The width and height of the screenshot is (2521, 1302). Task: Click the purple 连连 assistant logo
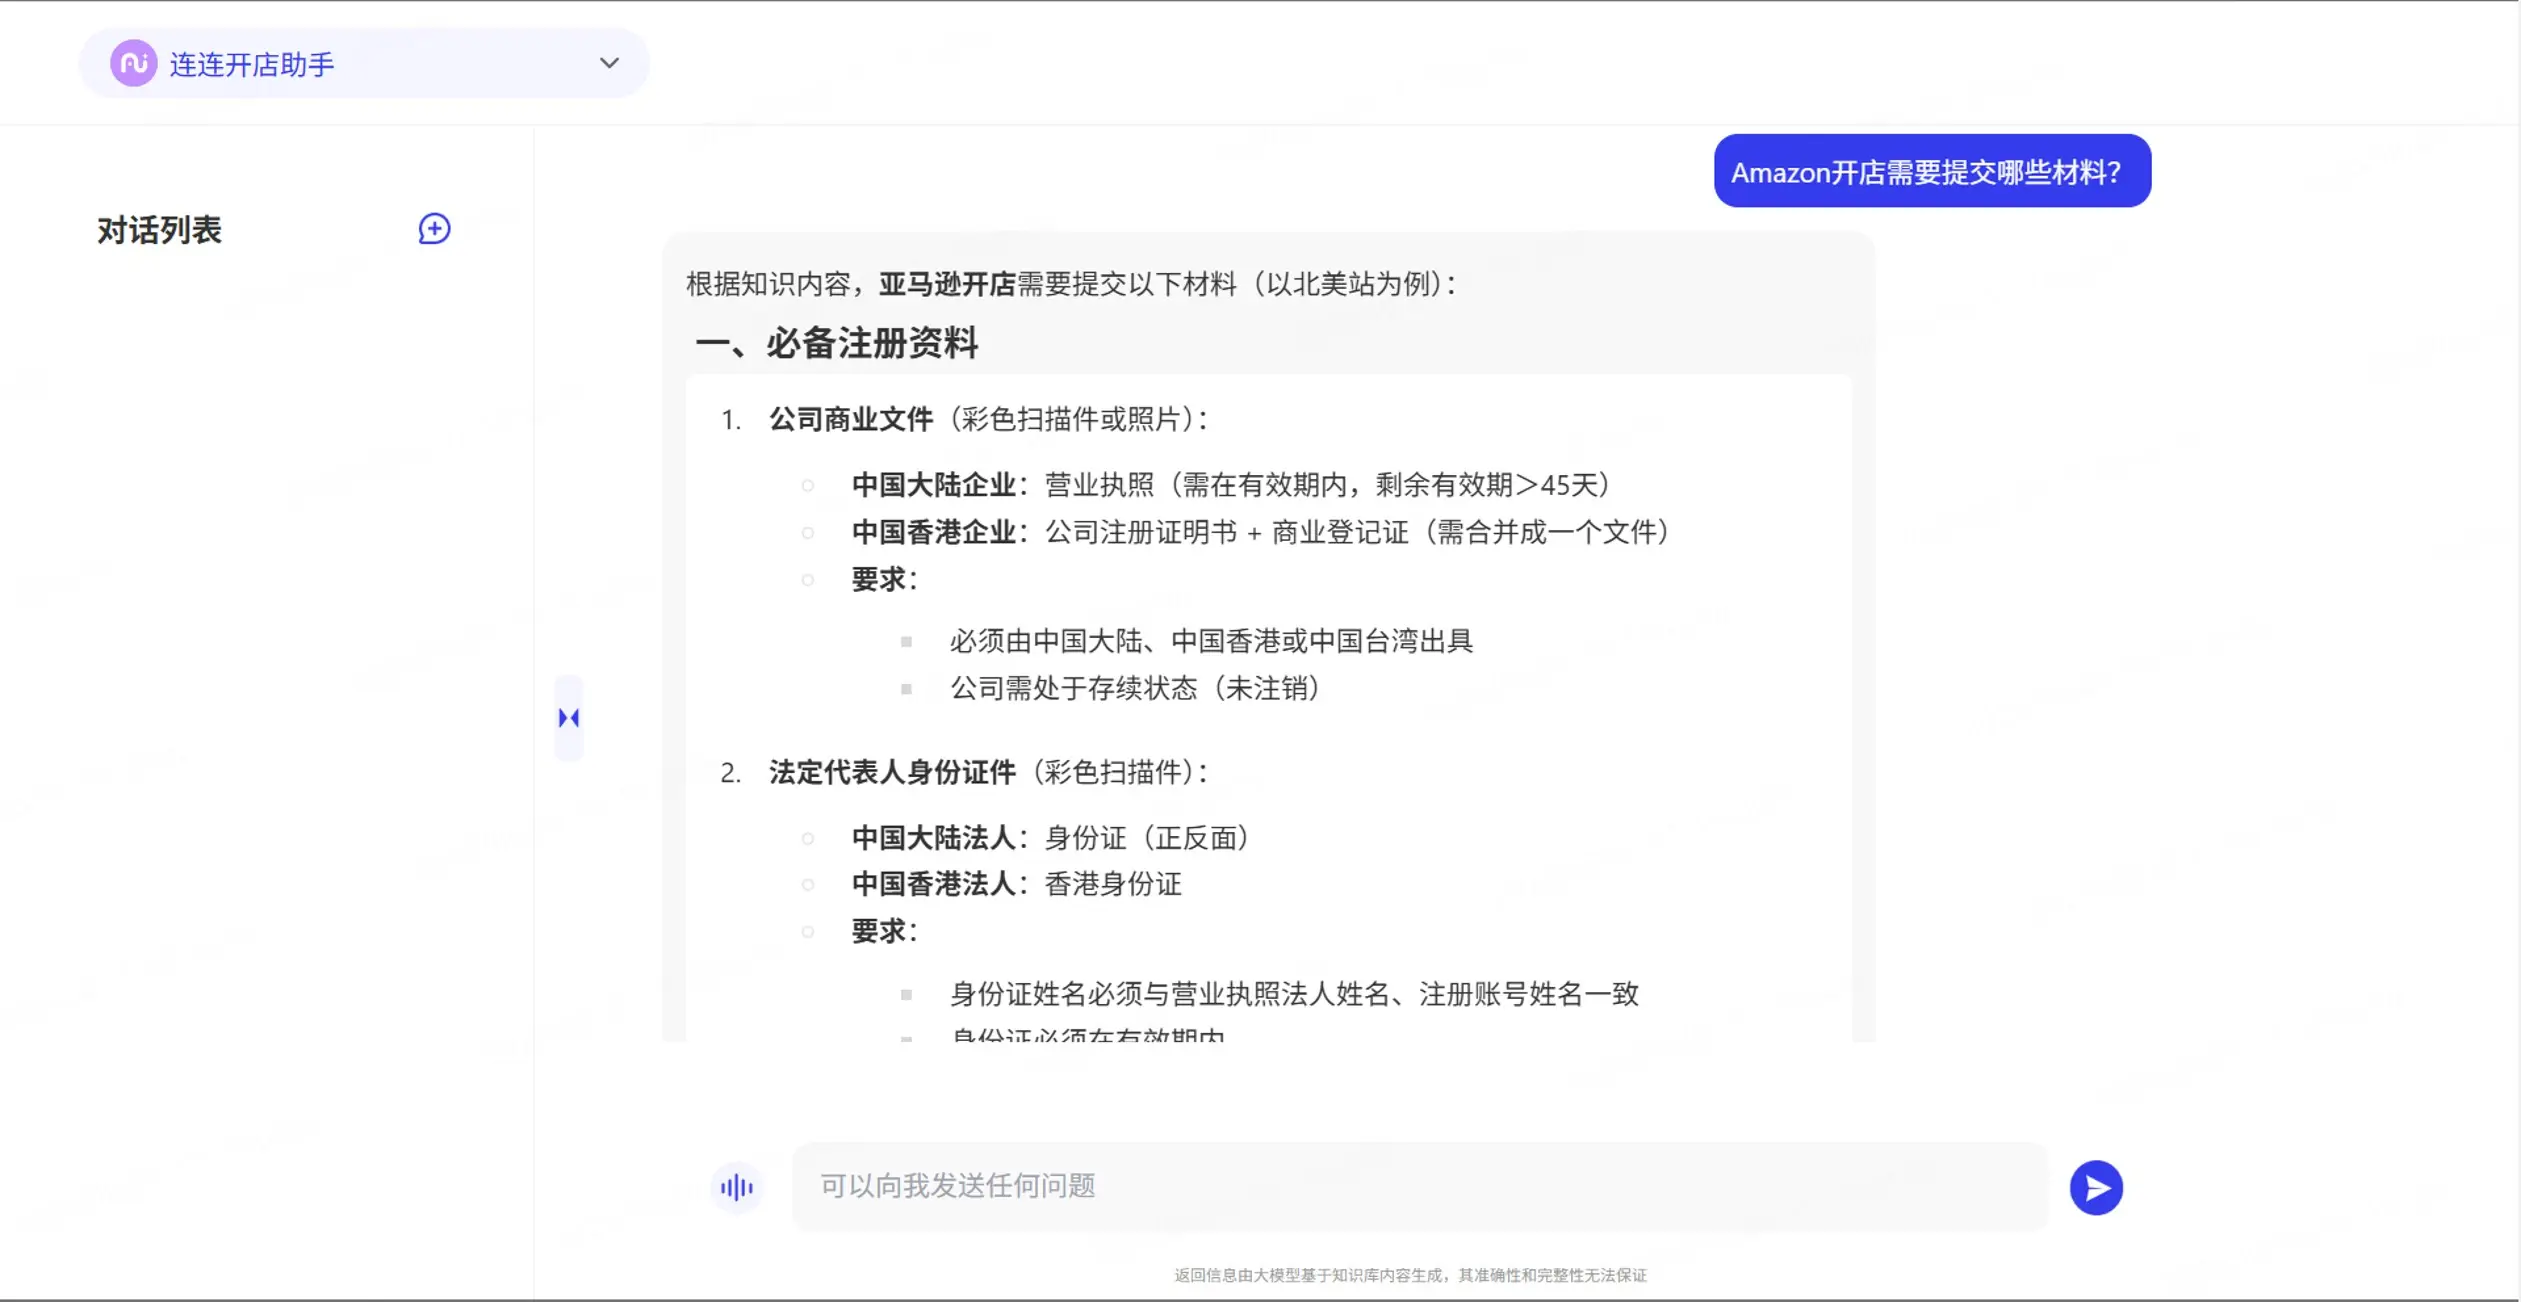tap(133, 64)
